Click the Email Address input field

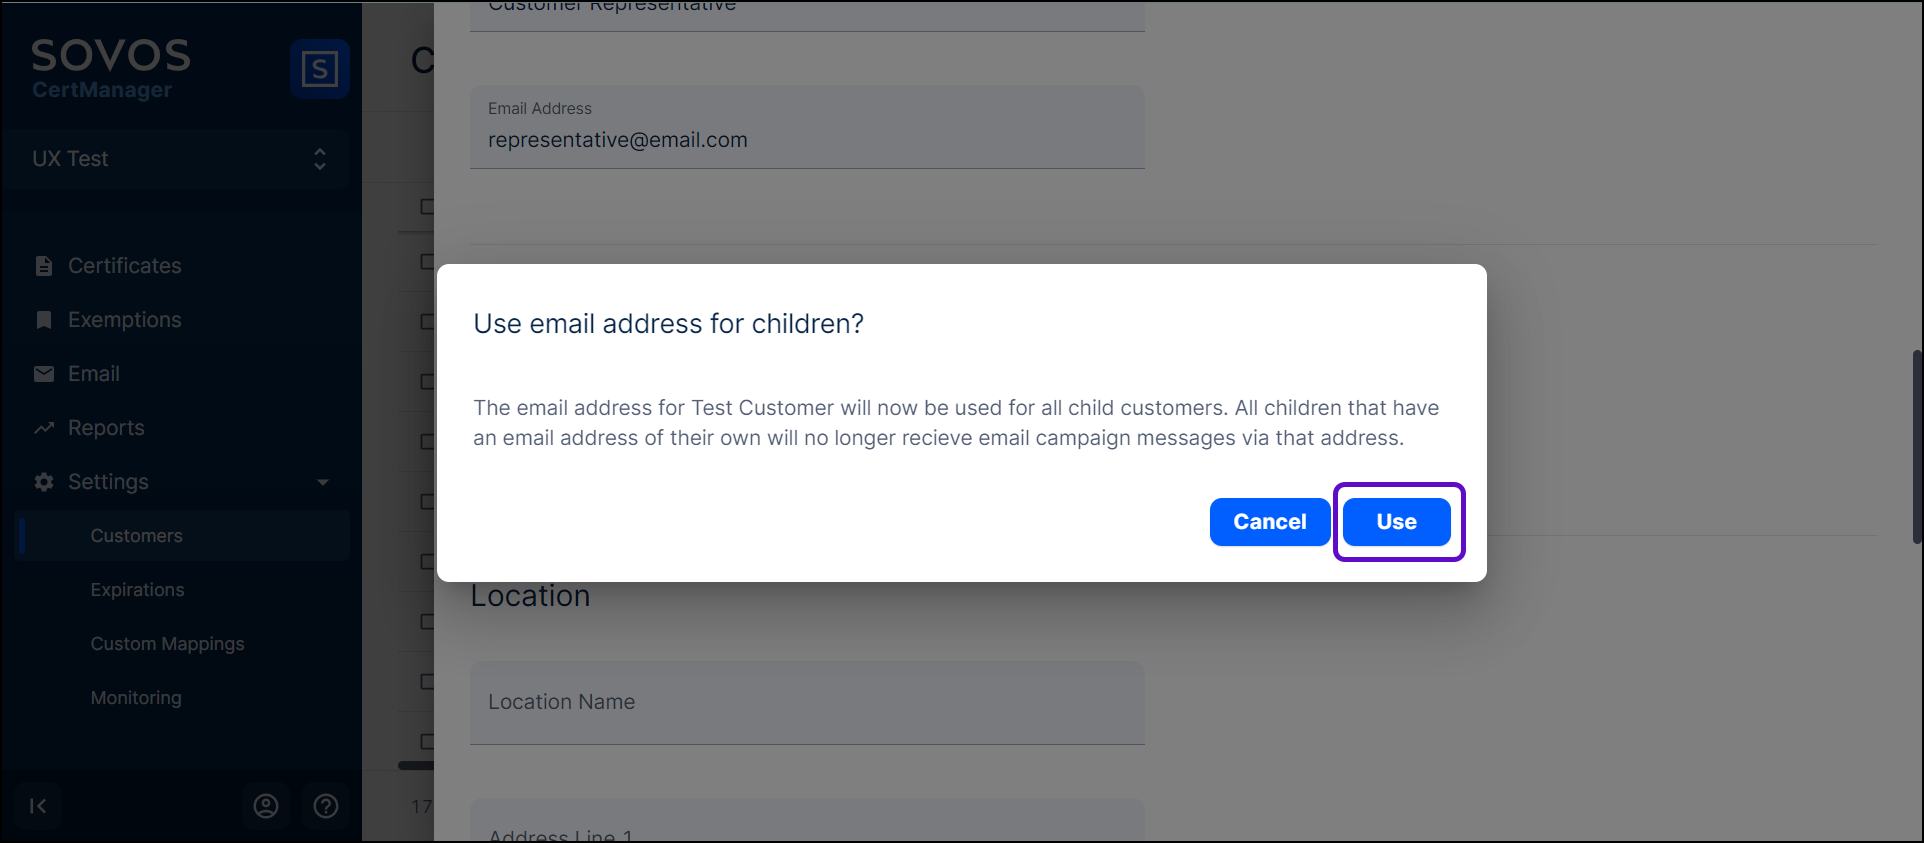(807, 139)
